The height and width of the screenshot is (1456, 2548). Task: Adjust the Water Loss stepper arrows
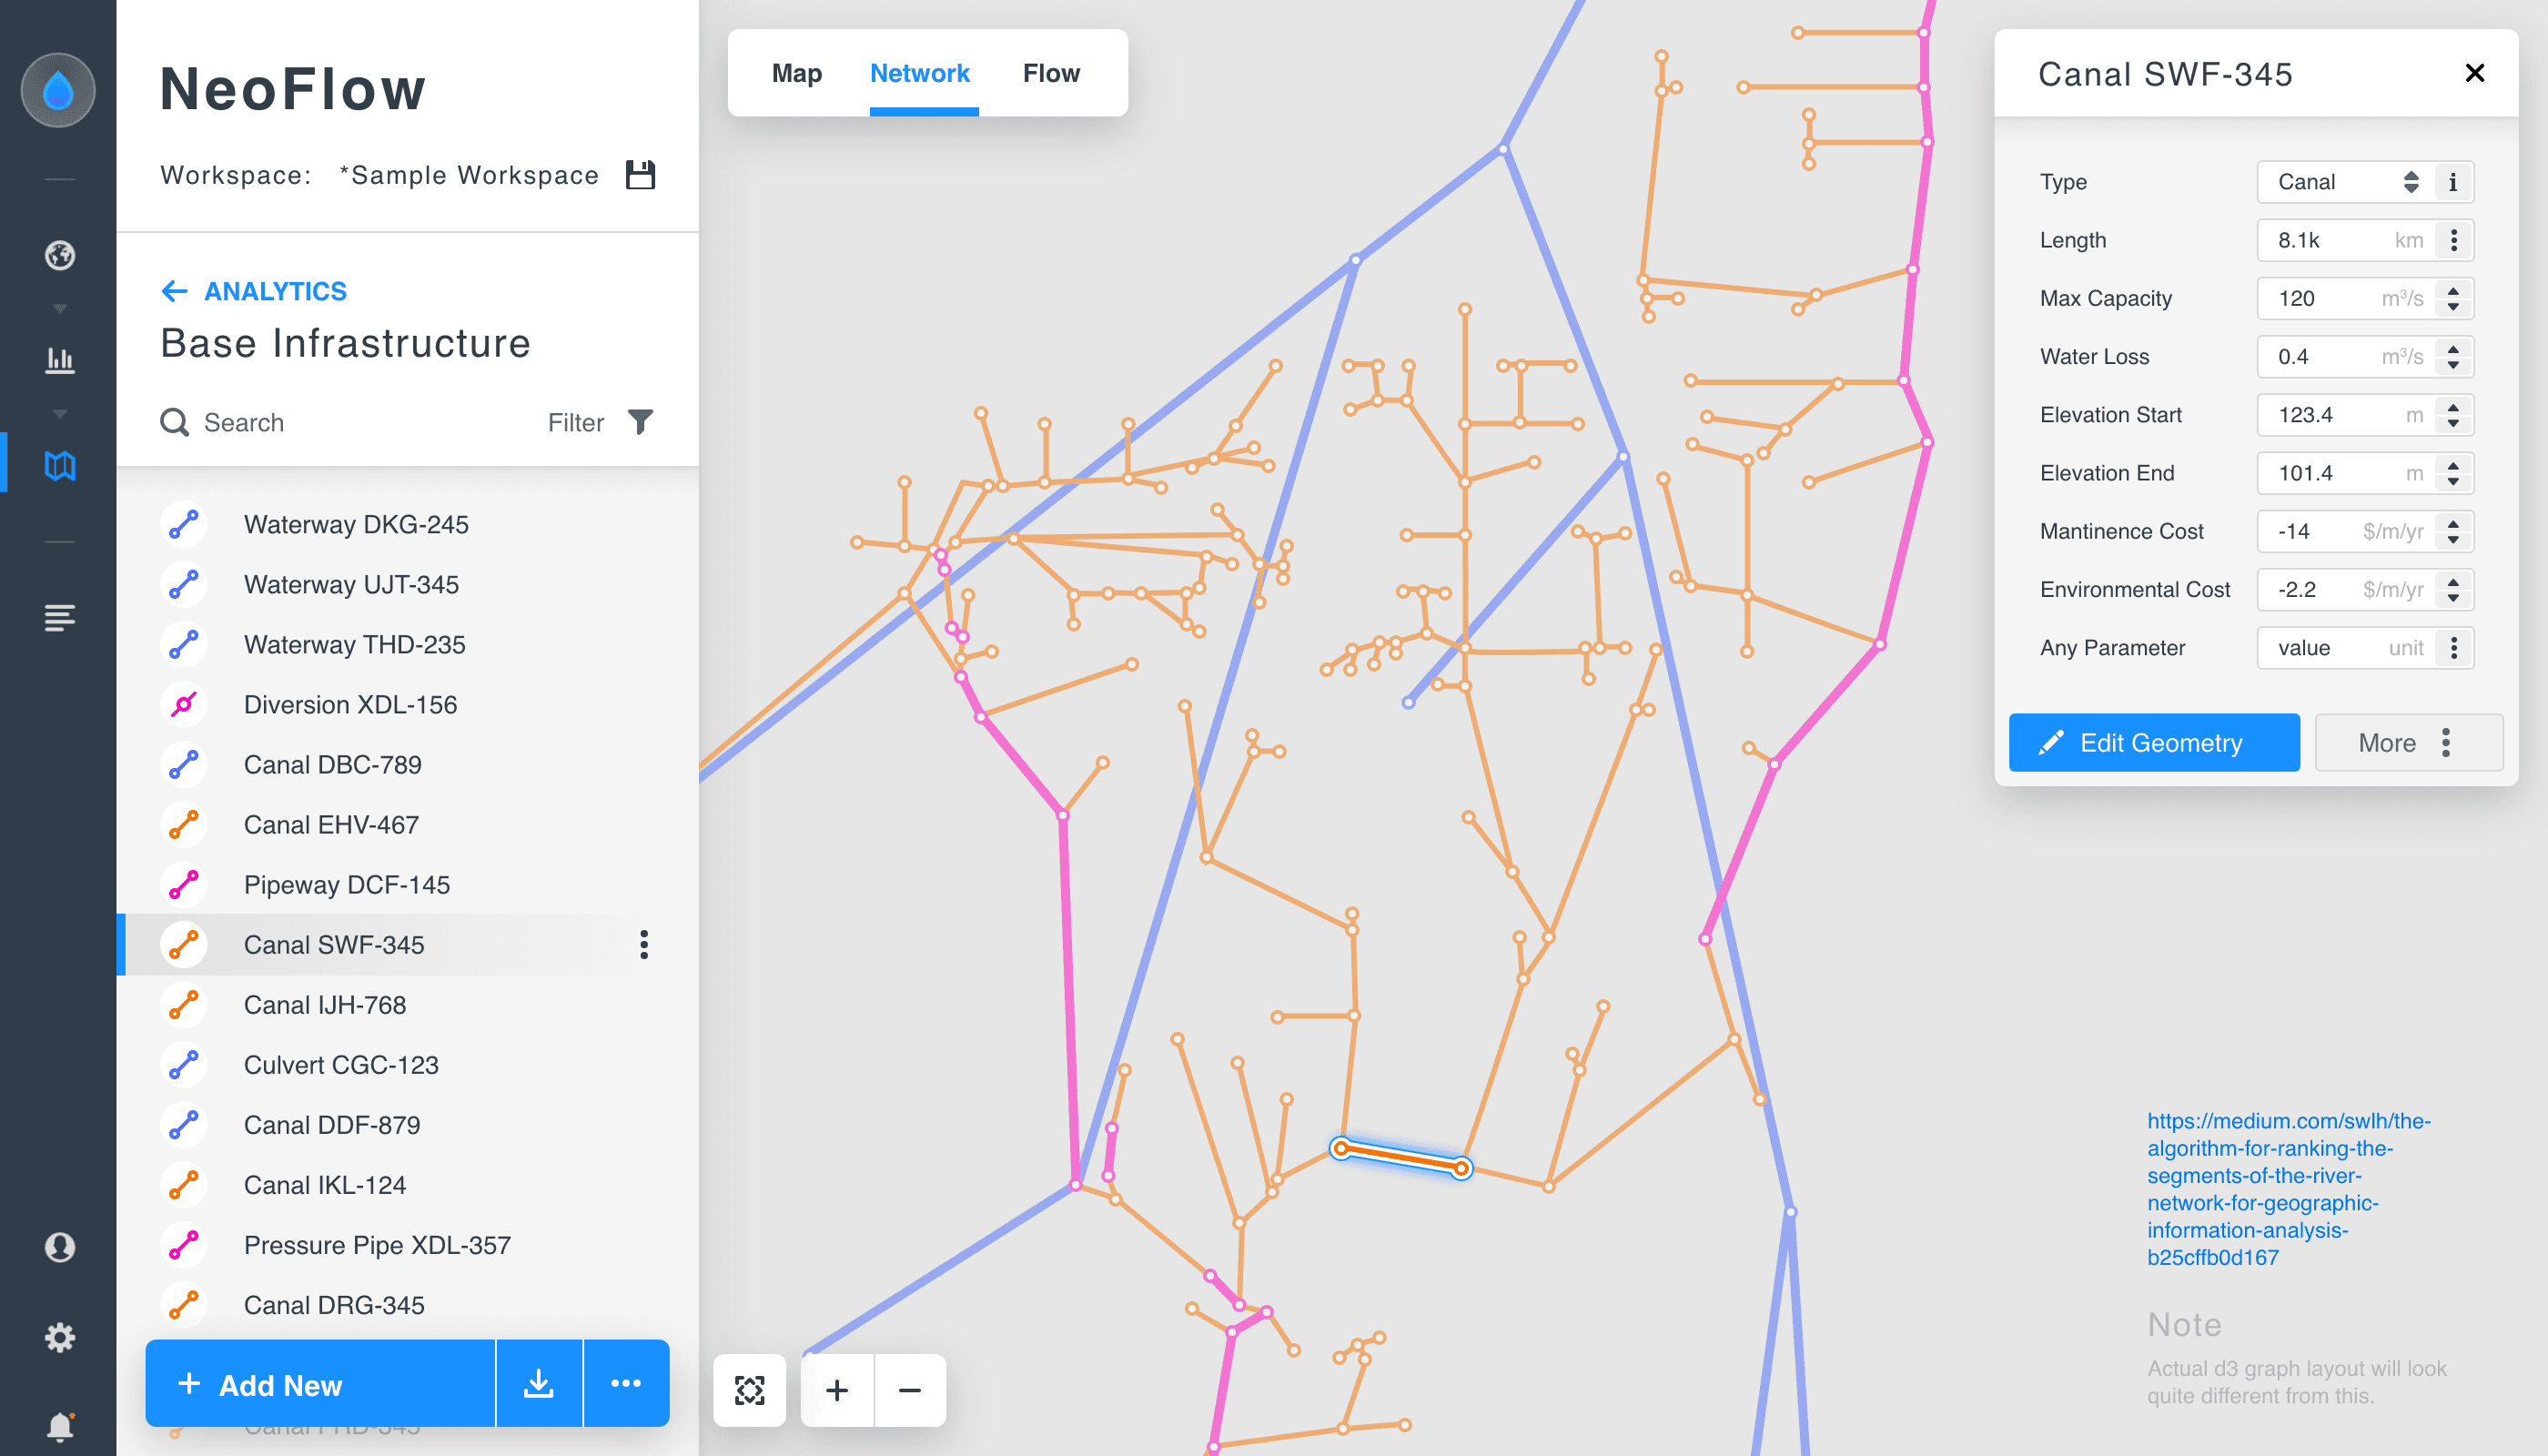[2453, 356]
